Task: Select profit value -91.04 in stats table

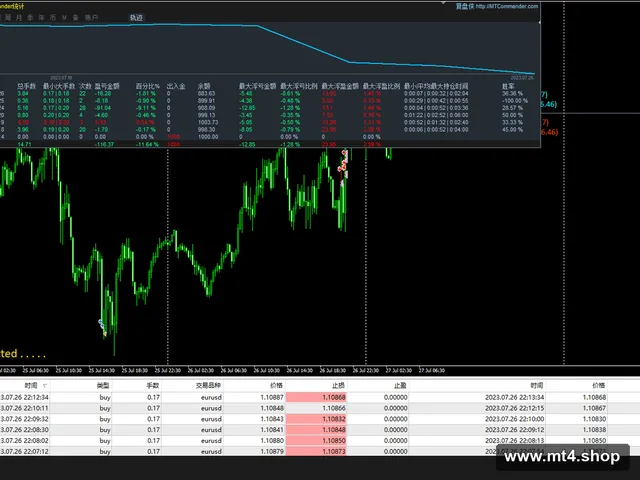Action: tap(103, 108)
